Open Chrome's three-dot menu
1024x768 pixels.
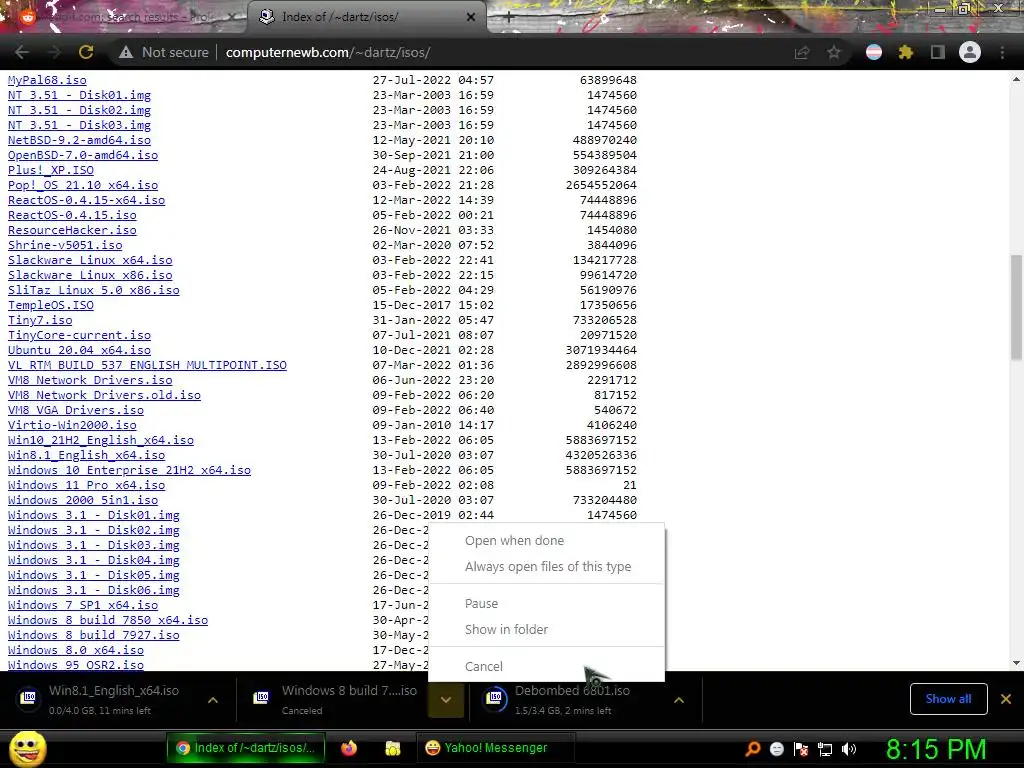[x=1002, y=52]
